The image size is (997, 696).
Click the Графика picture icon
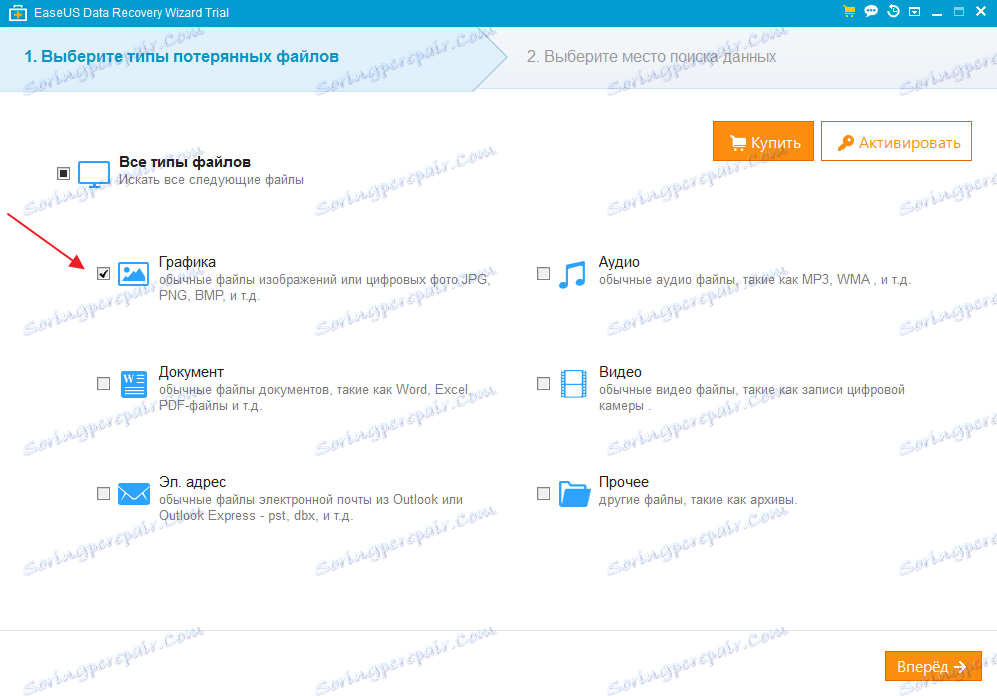pos(134,274)
